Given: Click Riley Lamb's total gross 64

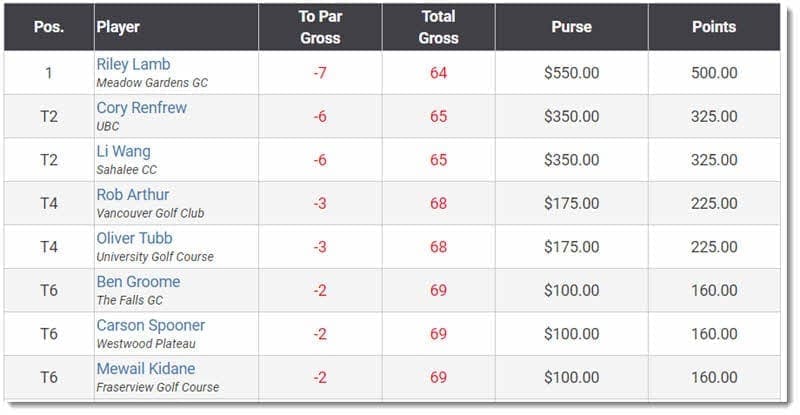Looking at the screenshot, I should click(x=438, y=72).
